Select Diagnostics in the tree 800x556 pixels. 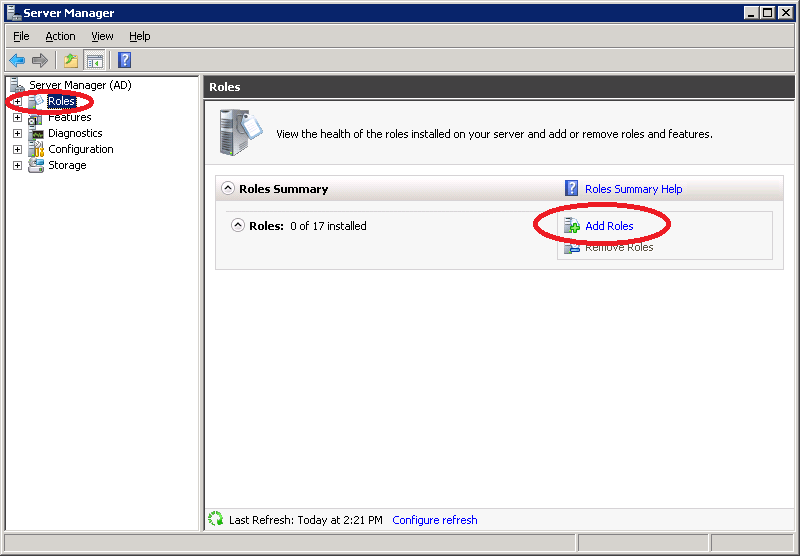tap(75, 133)
